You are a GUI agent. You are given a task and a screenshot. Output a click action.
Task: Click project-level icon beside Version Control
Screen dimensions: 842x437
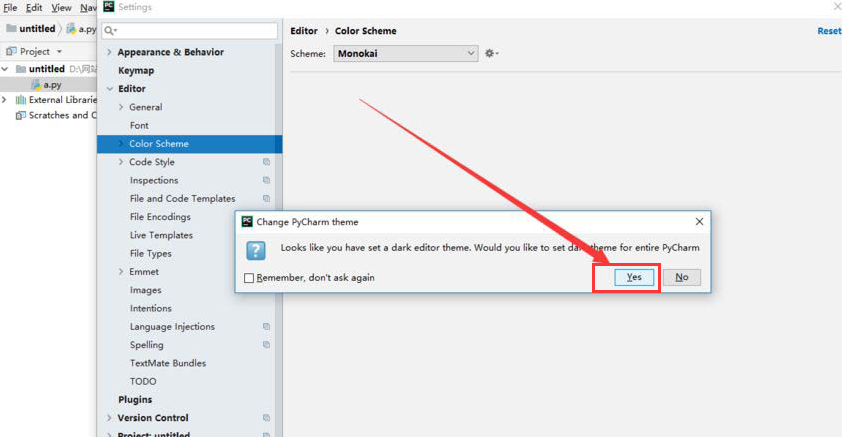pos(266,418)
